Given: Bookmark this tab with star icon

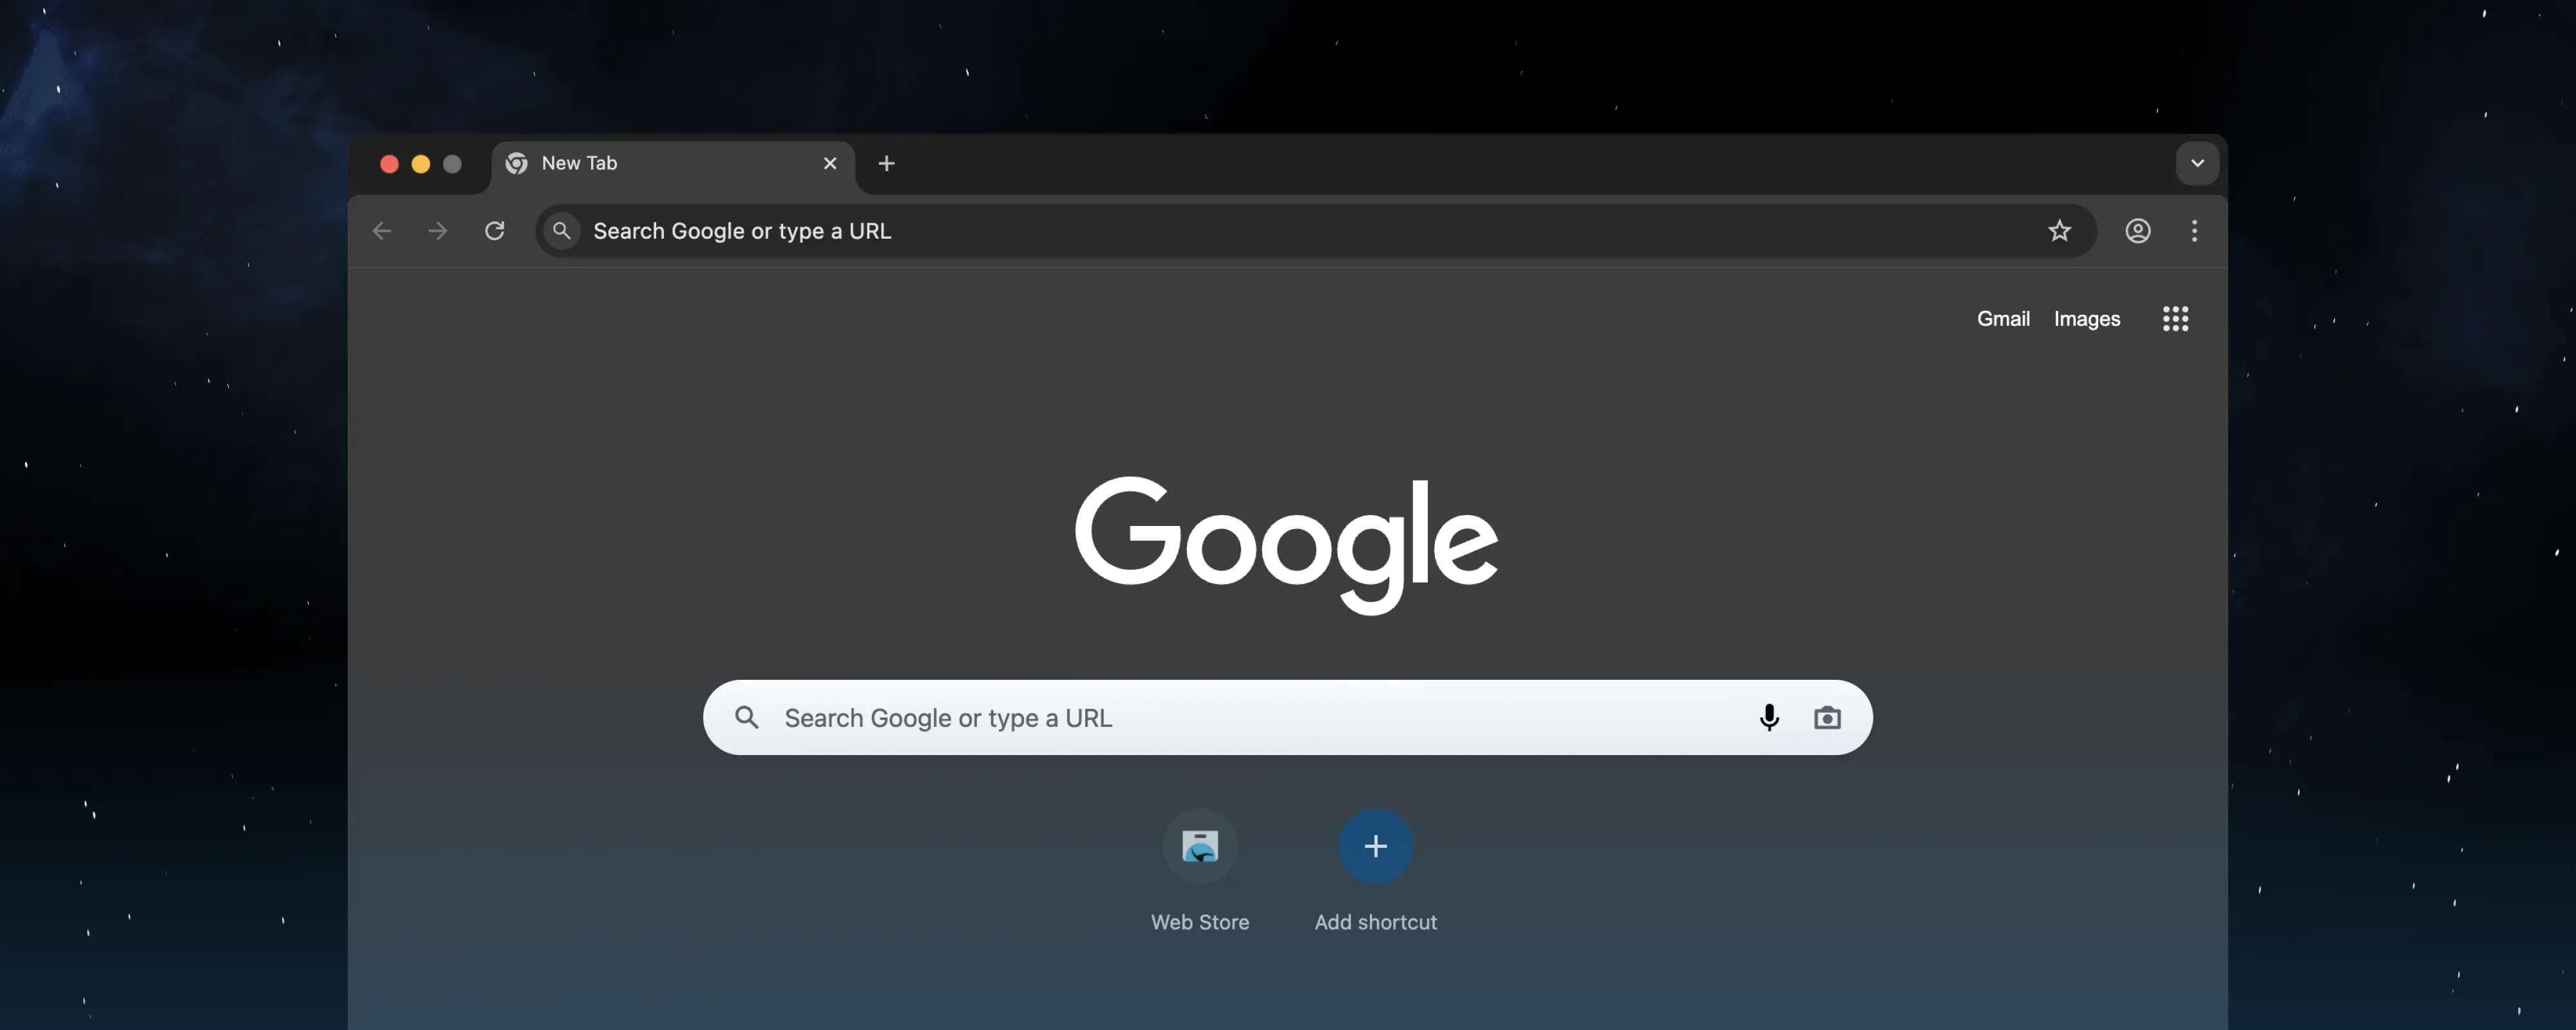Looking at the screenshot, I should point(2058,231).
